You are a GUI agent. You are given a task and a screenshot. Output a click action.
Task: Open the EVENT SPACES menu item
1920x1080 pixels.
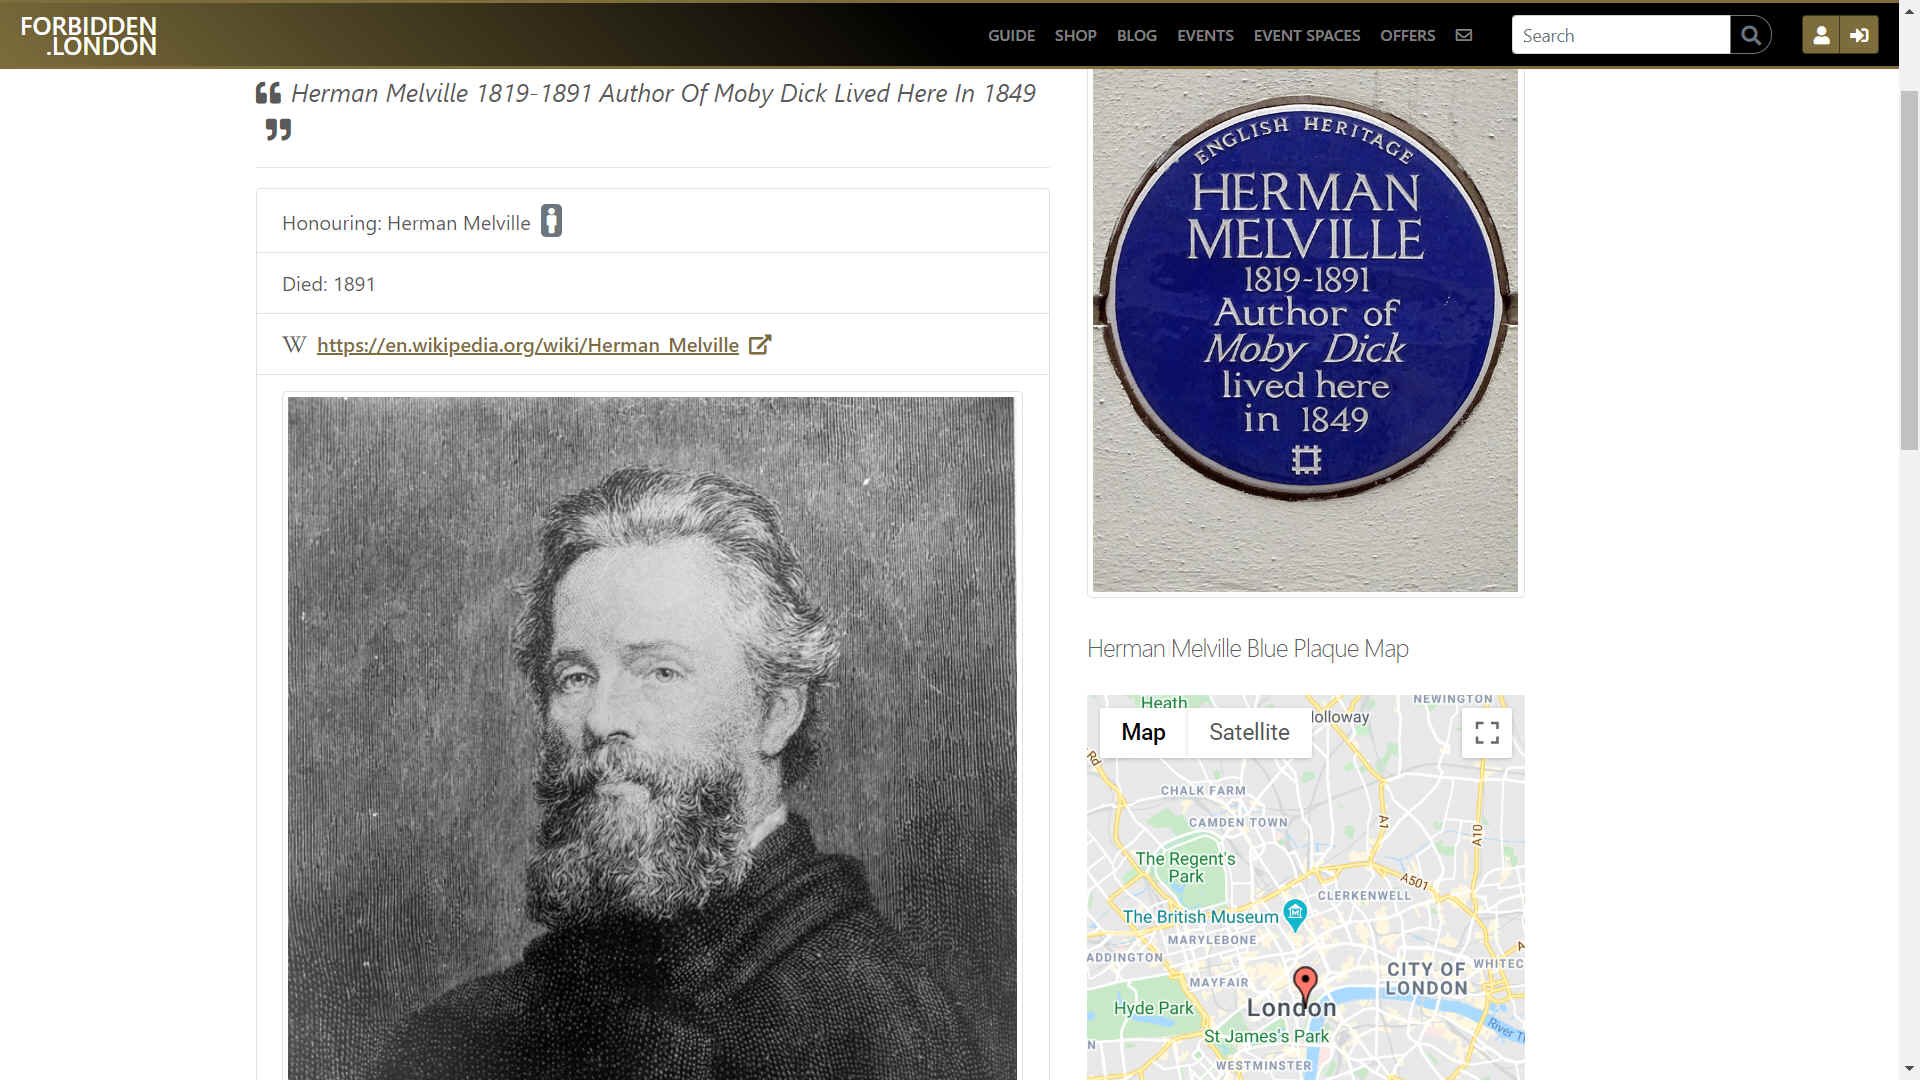pos(1307,35)
